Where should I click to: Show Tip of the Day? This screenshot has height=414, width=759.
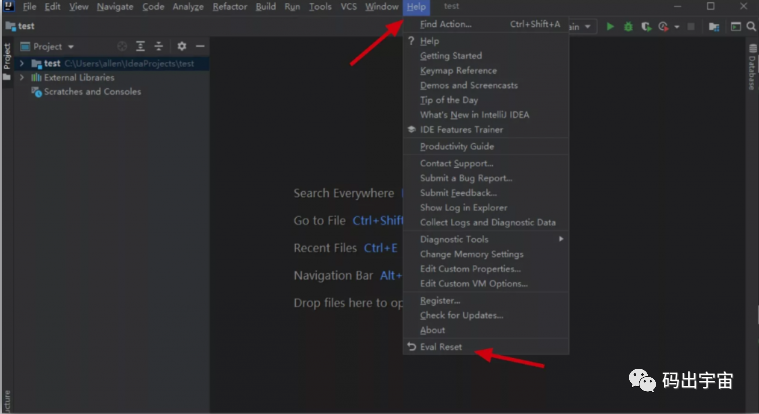486,100
